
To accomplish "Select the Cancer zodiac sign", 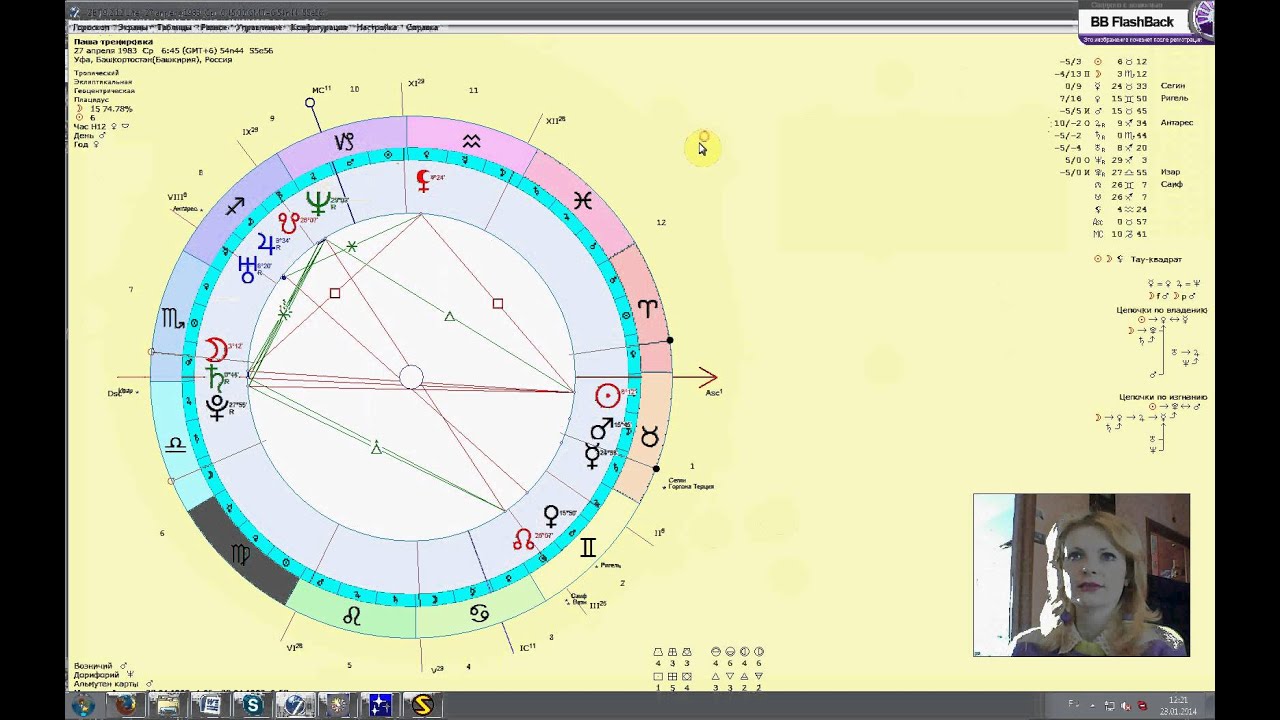I will tap(479, 613).
